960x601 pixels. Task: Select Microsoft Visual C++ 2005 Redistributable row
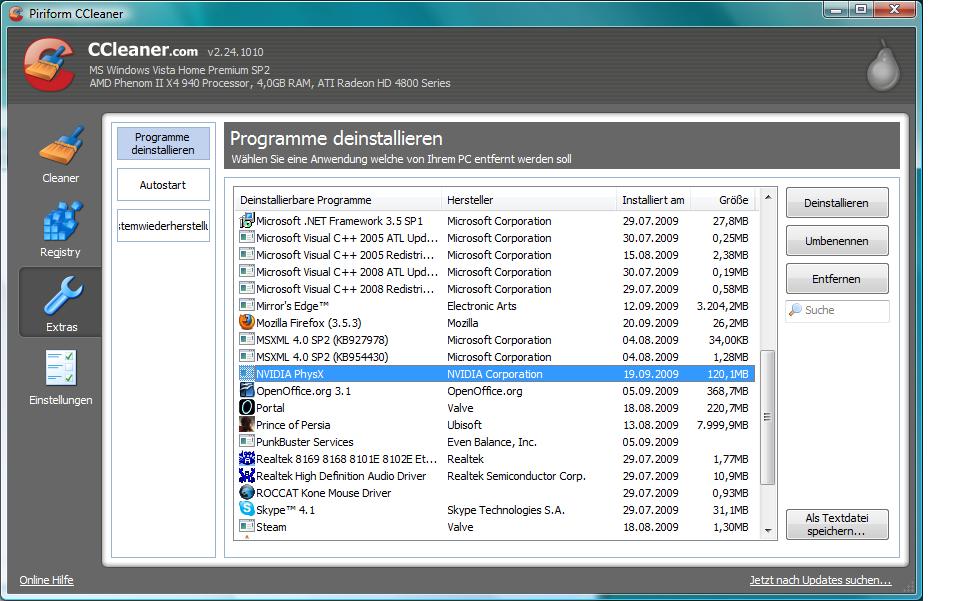(x=495, y=255)
